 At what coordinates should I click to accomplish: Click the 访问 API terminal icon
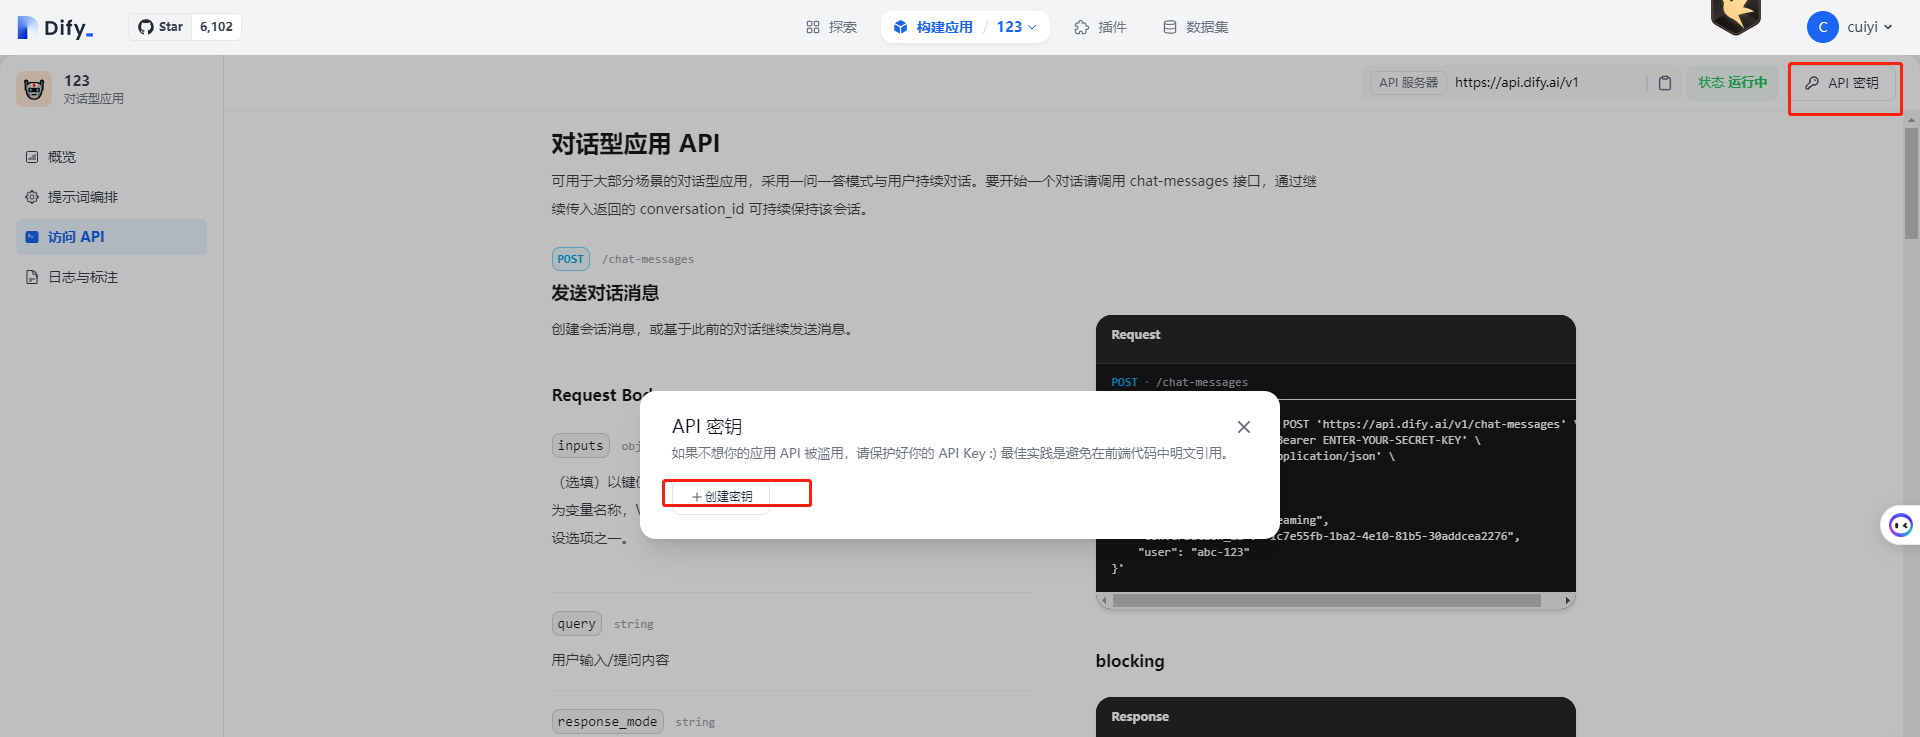click(x=32, y=237)
